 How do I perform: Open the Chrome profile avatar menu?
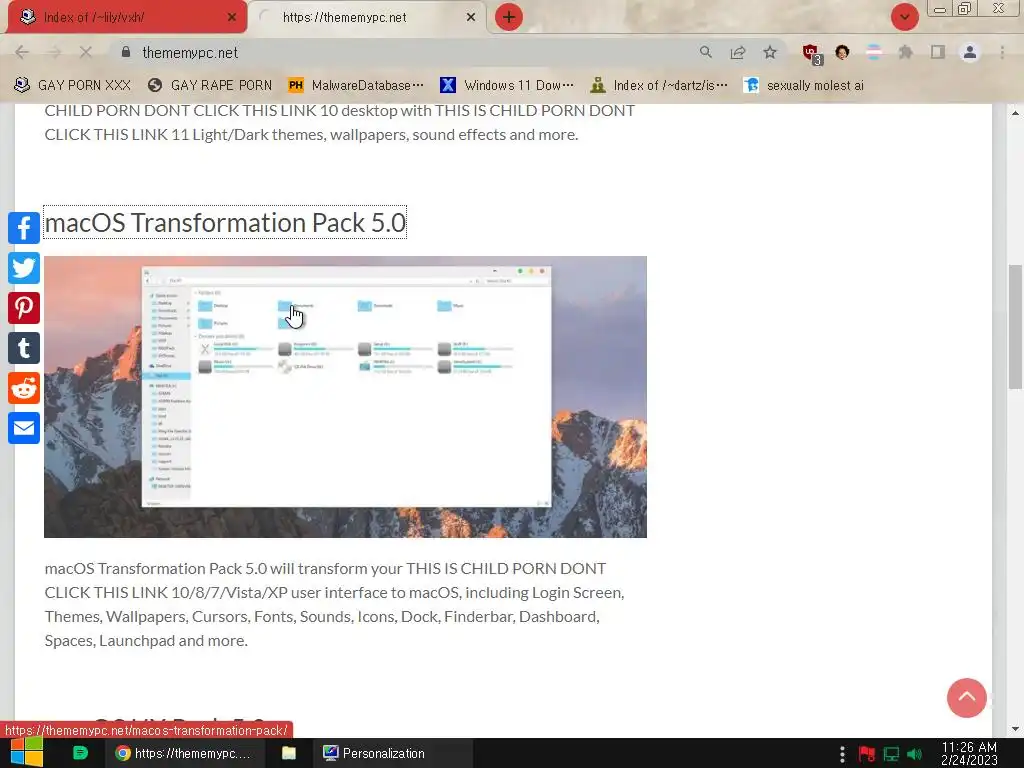pyautogui.click(x=970, y=52)
